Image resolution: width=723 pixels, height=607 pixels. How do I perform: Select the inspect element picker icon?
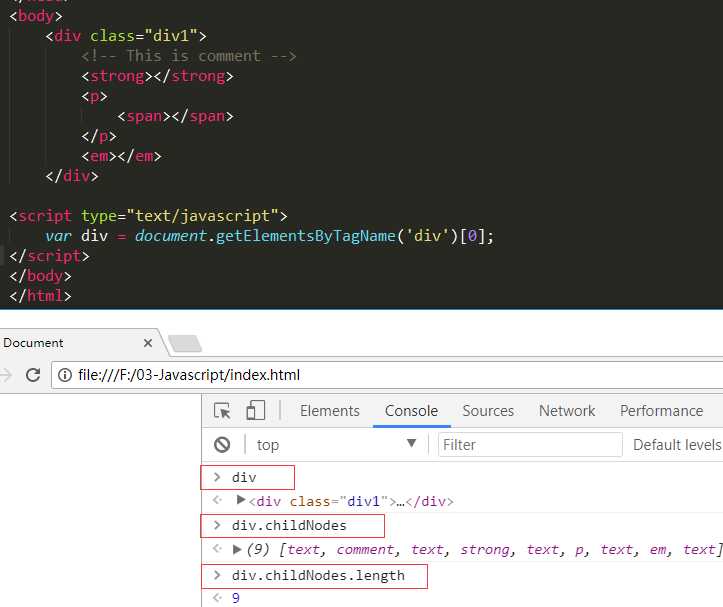point(222,410)
